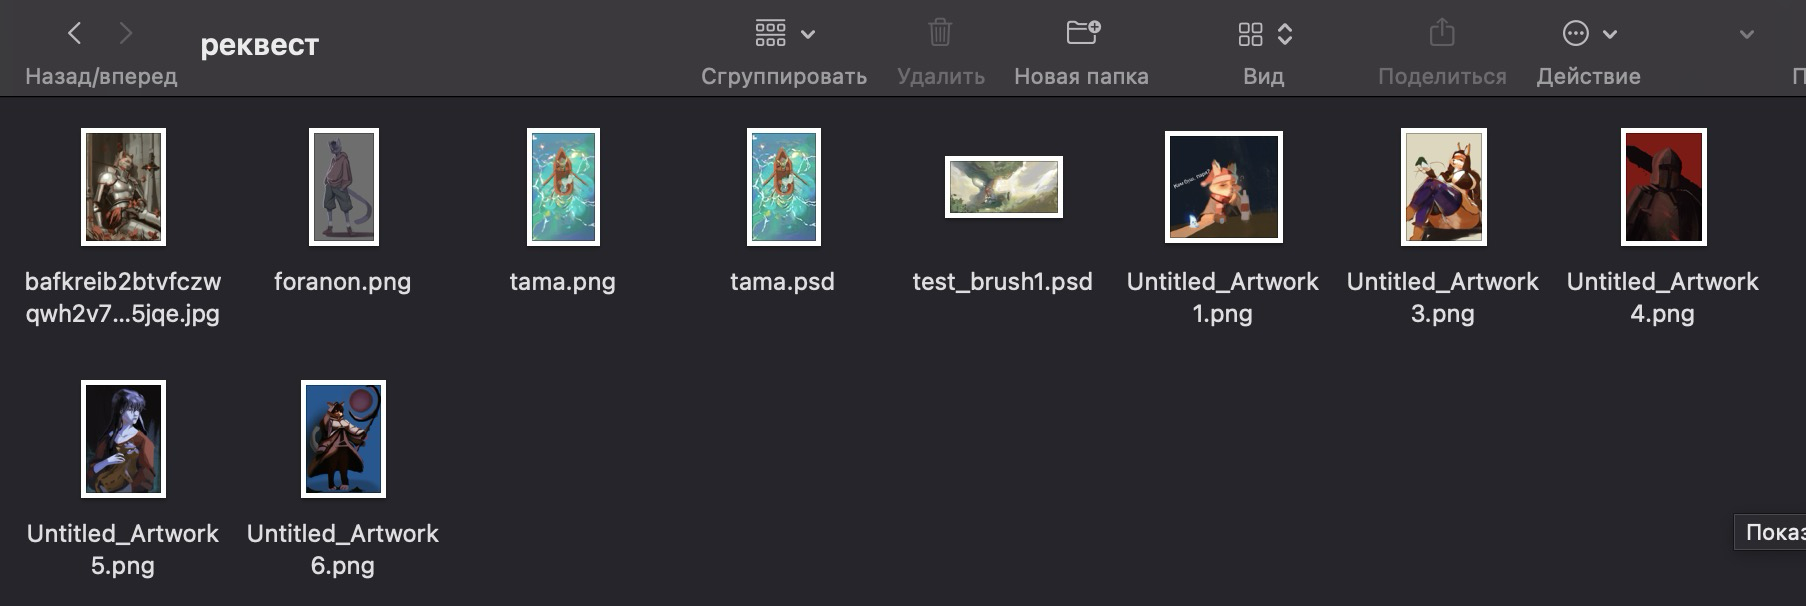Click the Показ button at the edge

[1771, 532]
